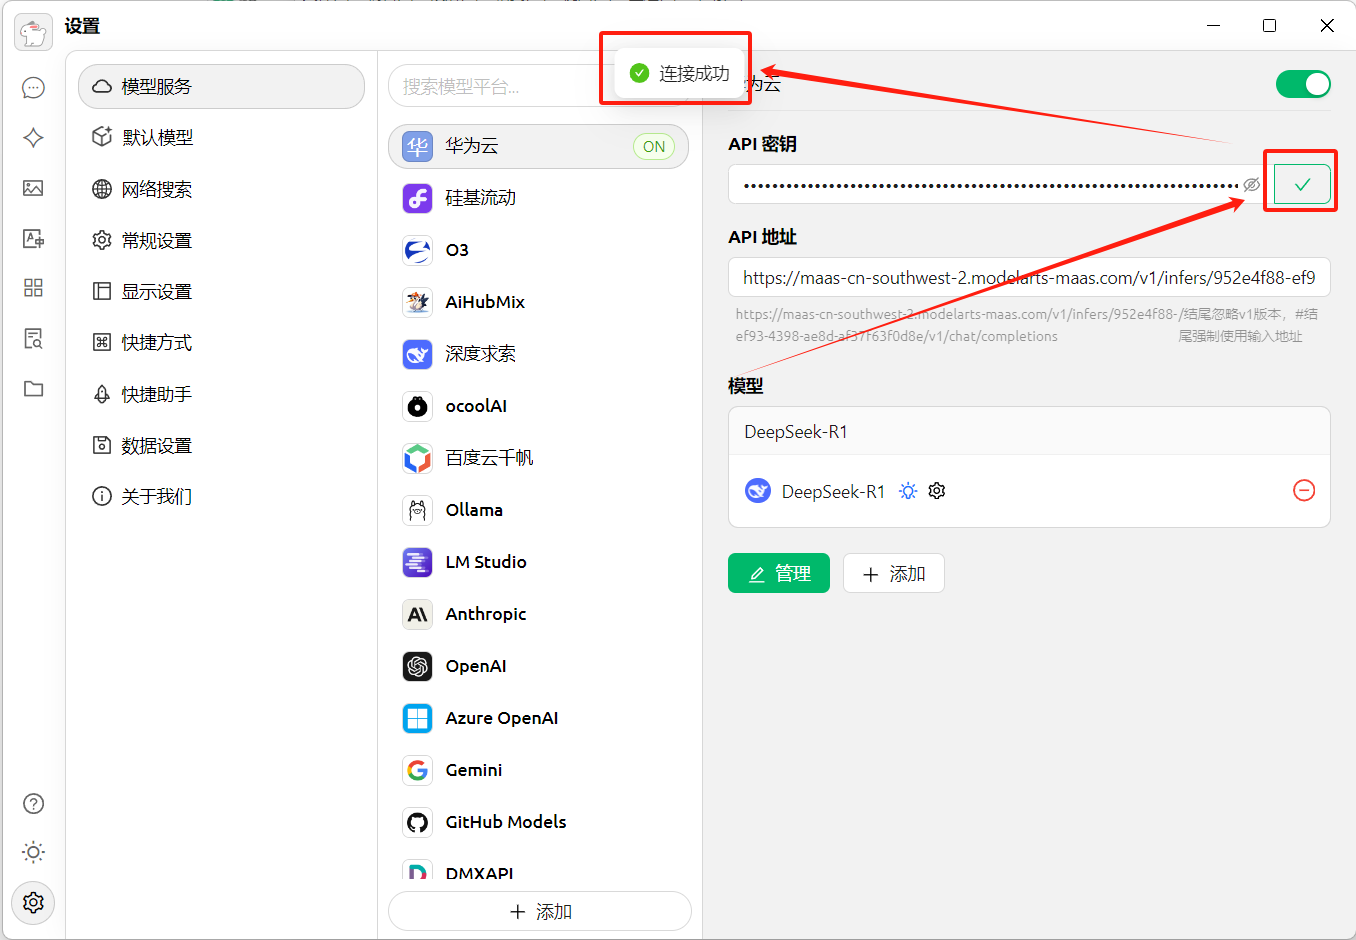Screen dimensions: 1356x940
Task: Select the 硅基流动 provider
Action: pos(484,197)
